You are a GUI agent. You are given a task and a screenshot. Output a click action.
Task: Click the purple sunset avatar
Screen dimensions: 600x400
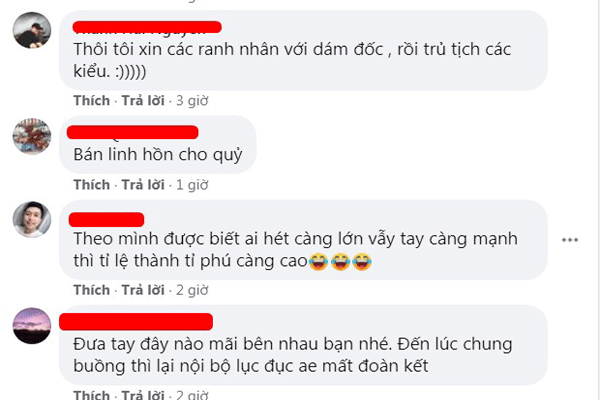[x=32, y=325]
